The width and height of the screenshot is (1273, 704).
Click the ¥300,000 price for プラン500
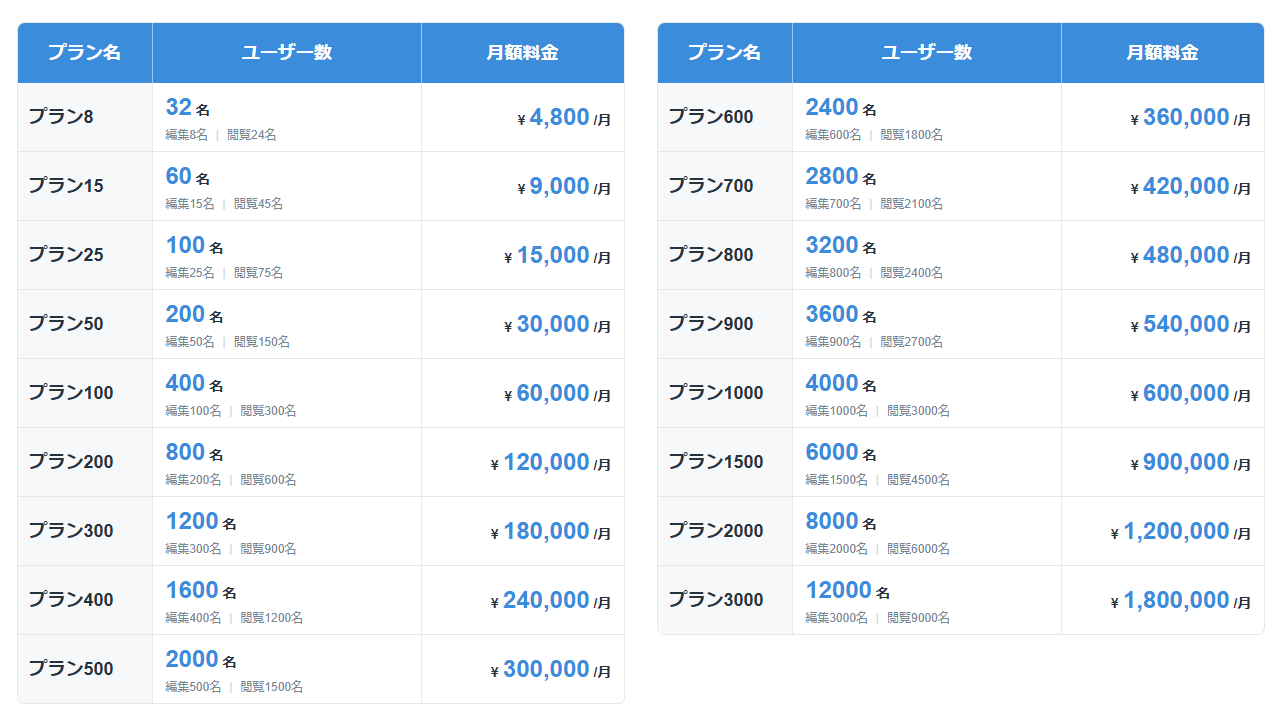[x=546, y=669]
